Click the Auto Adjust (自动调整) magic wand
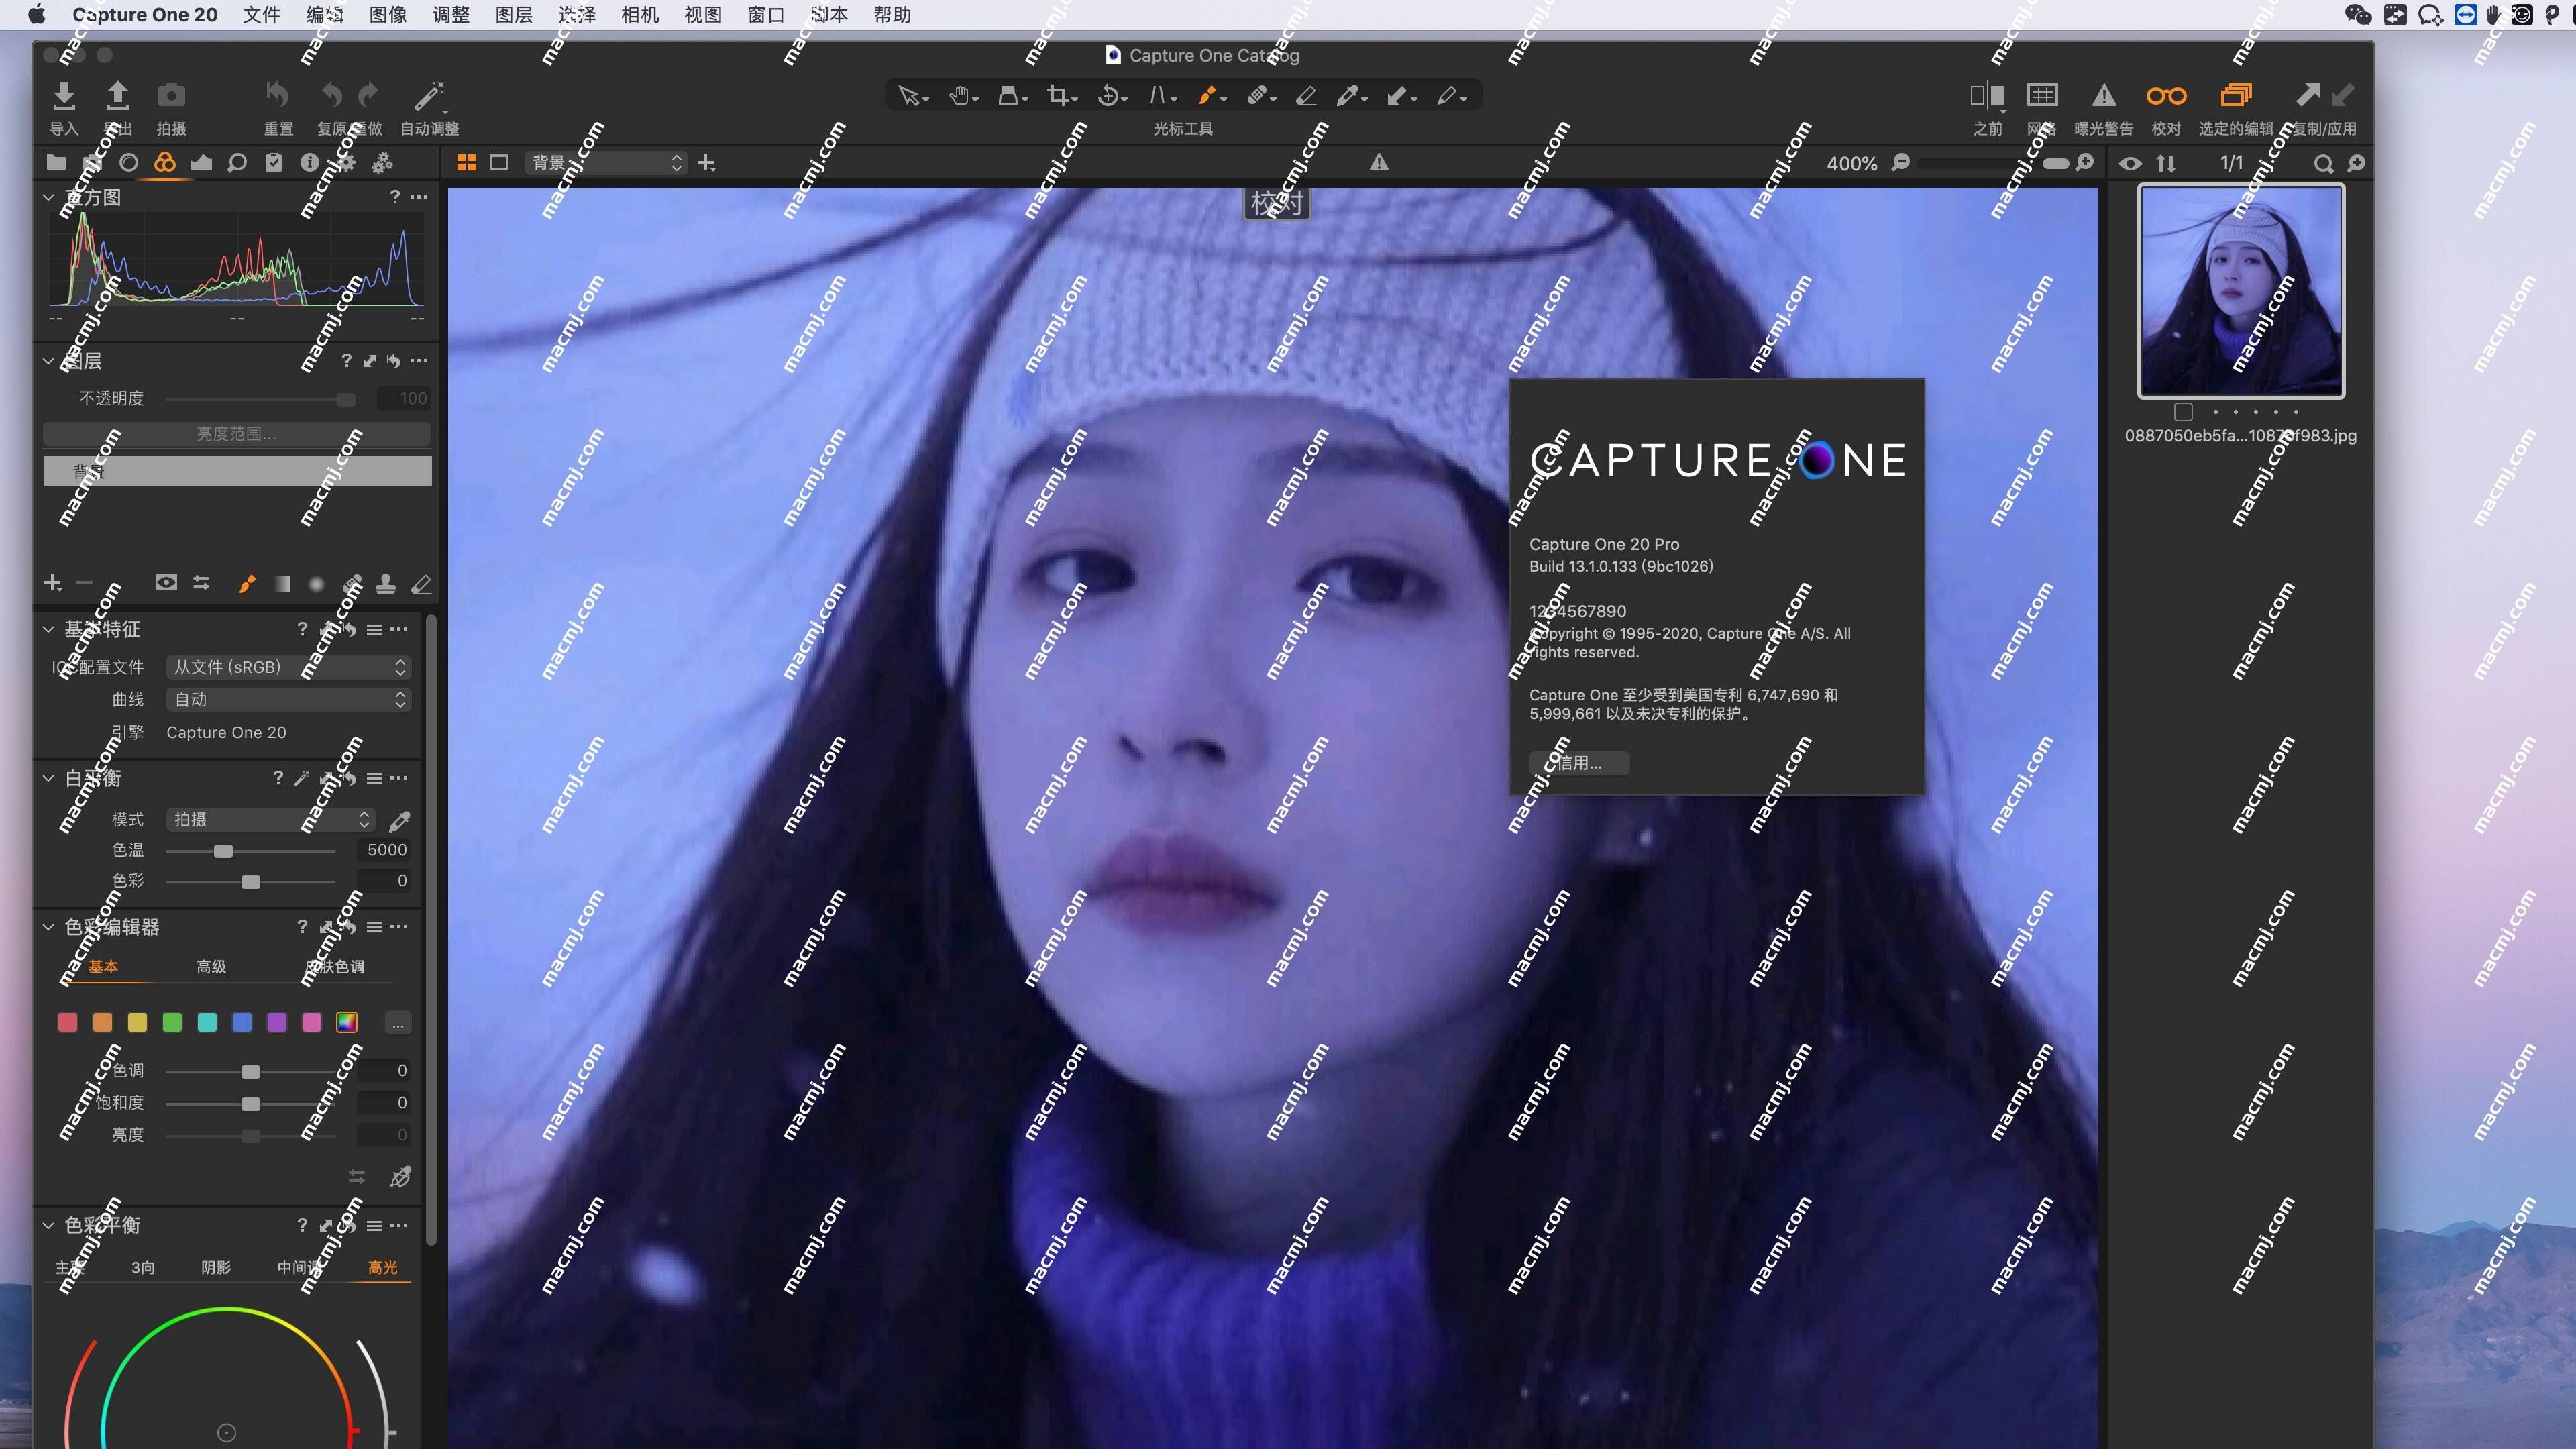The height and width of the screenshot is (1449, 2576). 429,96
